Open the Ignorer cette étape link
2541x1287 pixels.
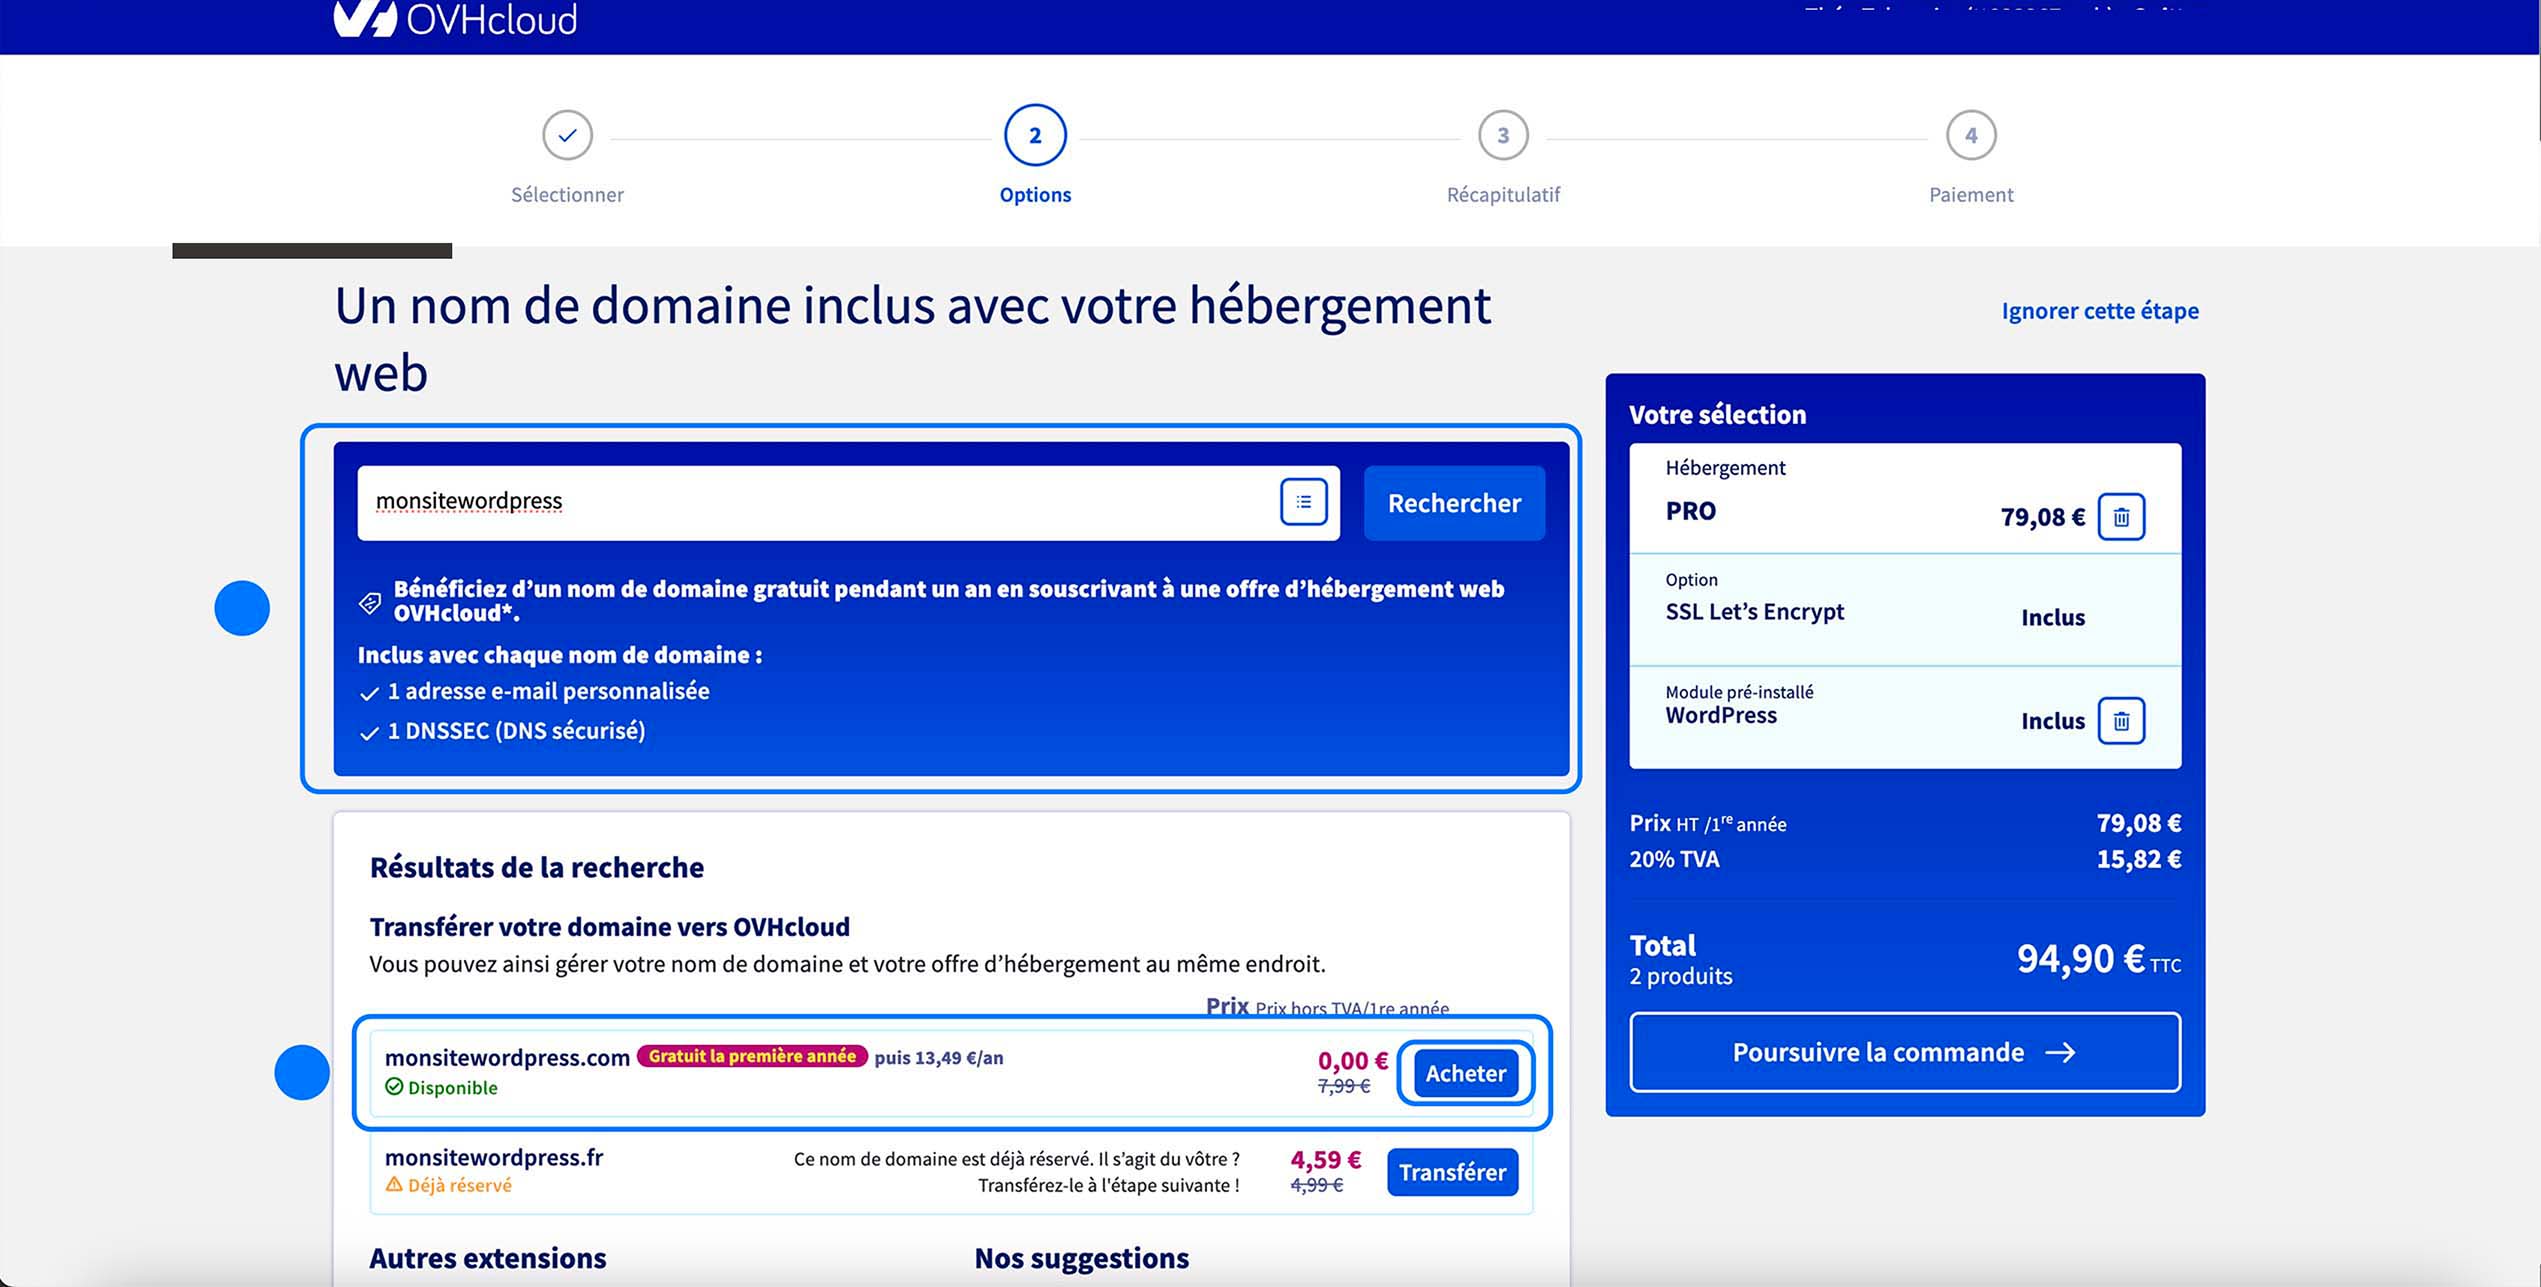tap(2098, 310)
